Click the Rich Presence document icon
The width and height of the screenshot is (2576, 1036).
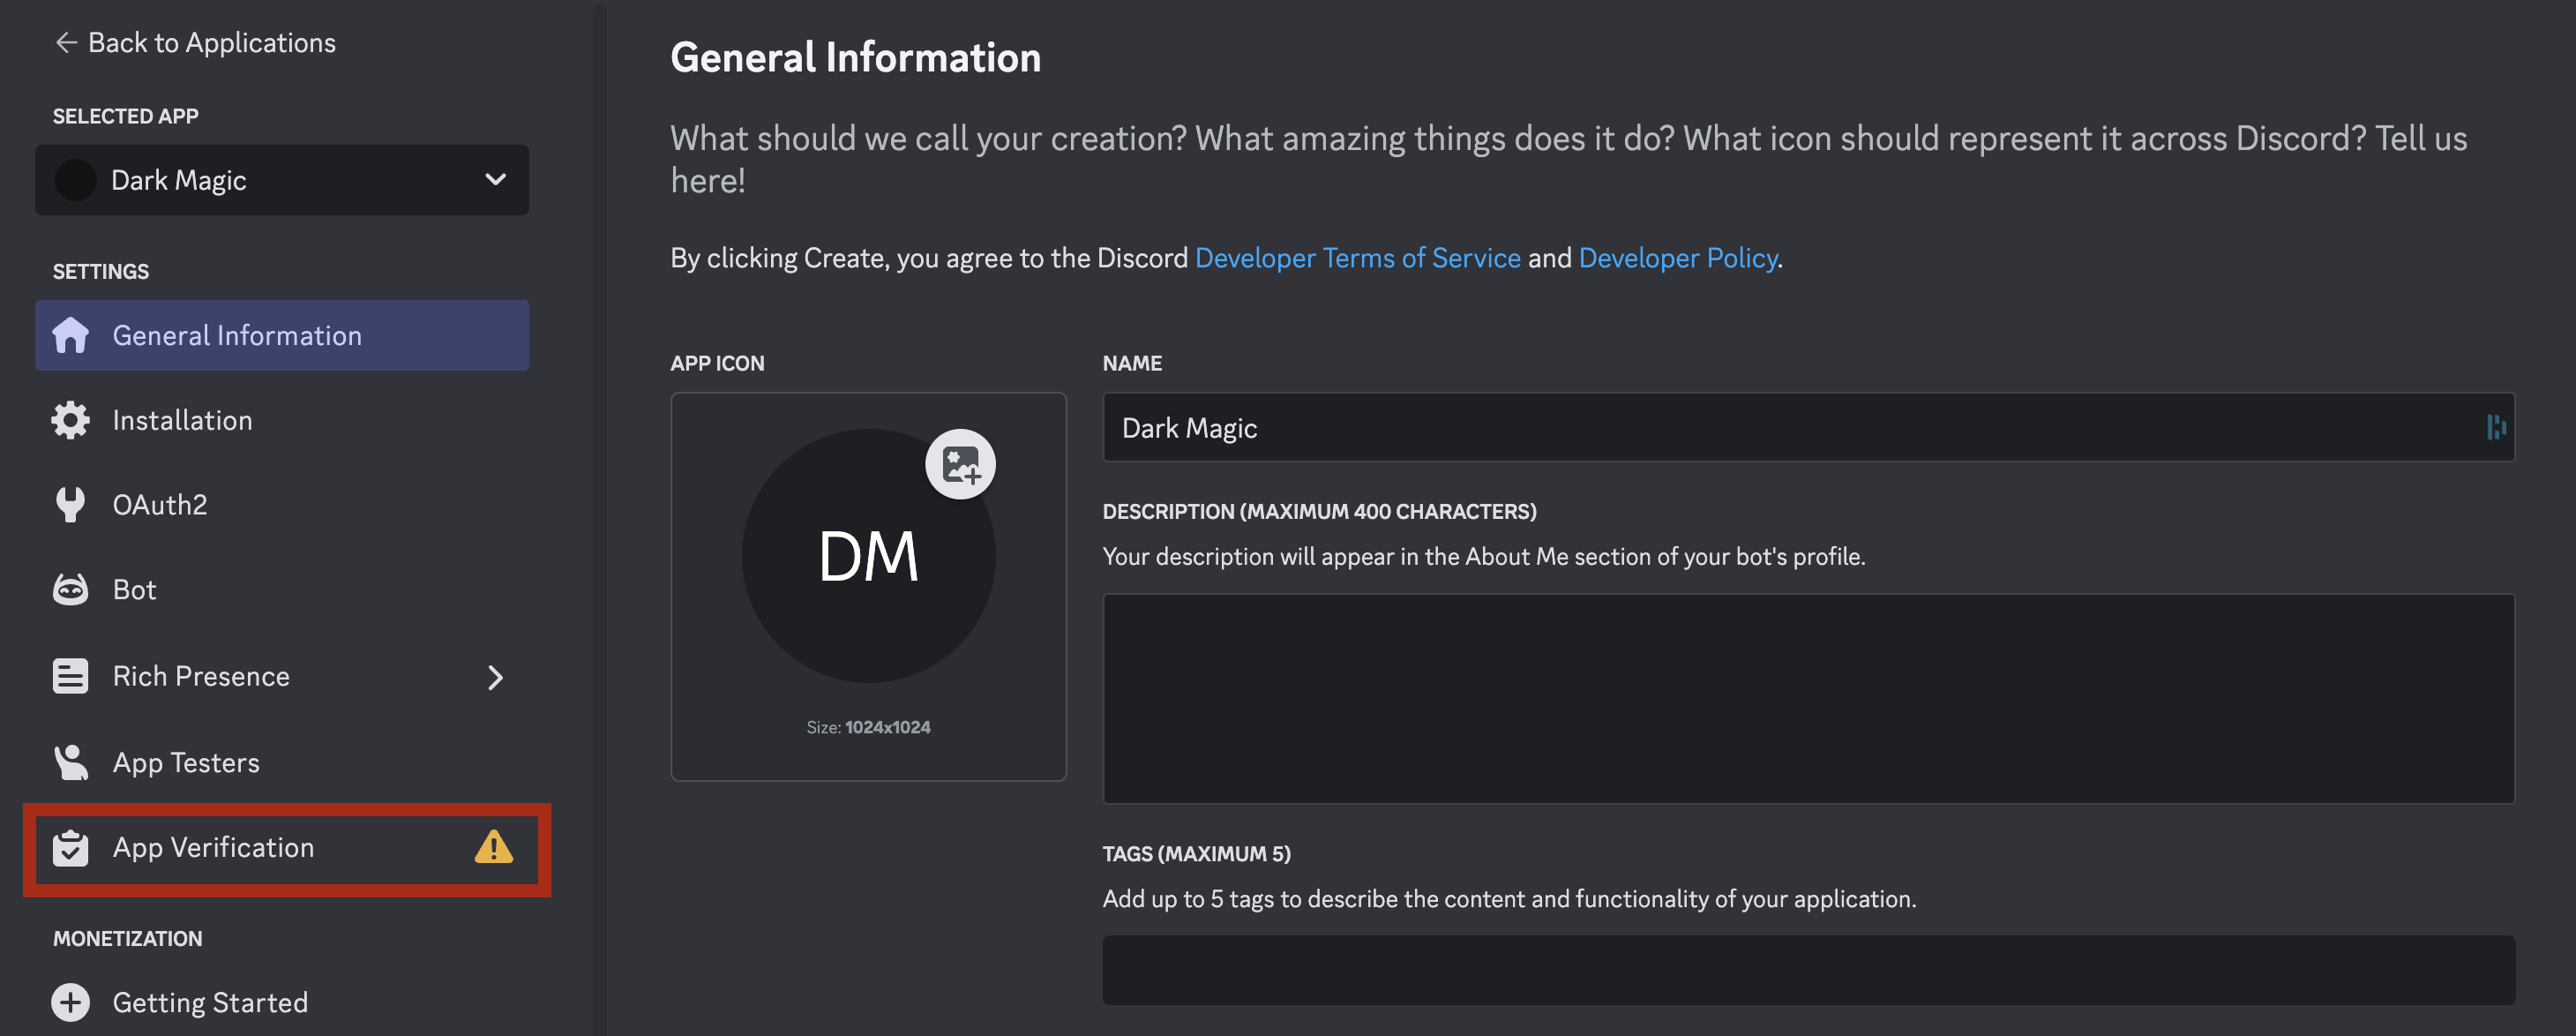pos(70,677)
